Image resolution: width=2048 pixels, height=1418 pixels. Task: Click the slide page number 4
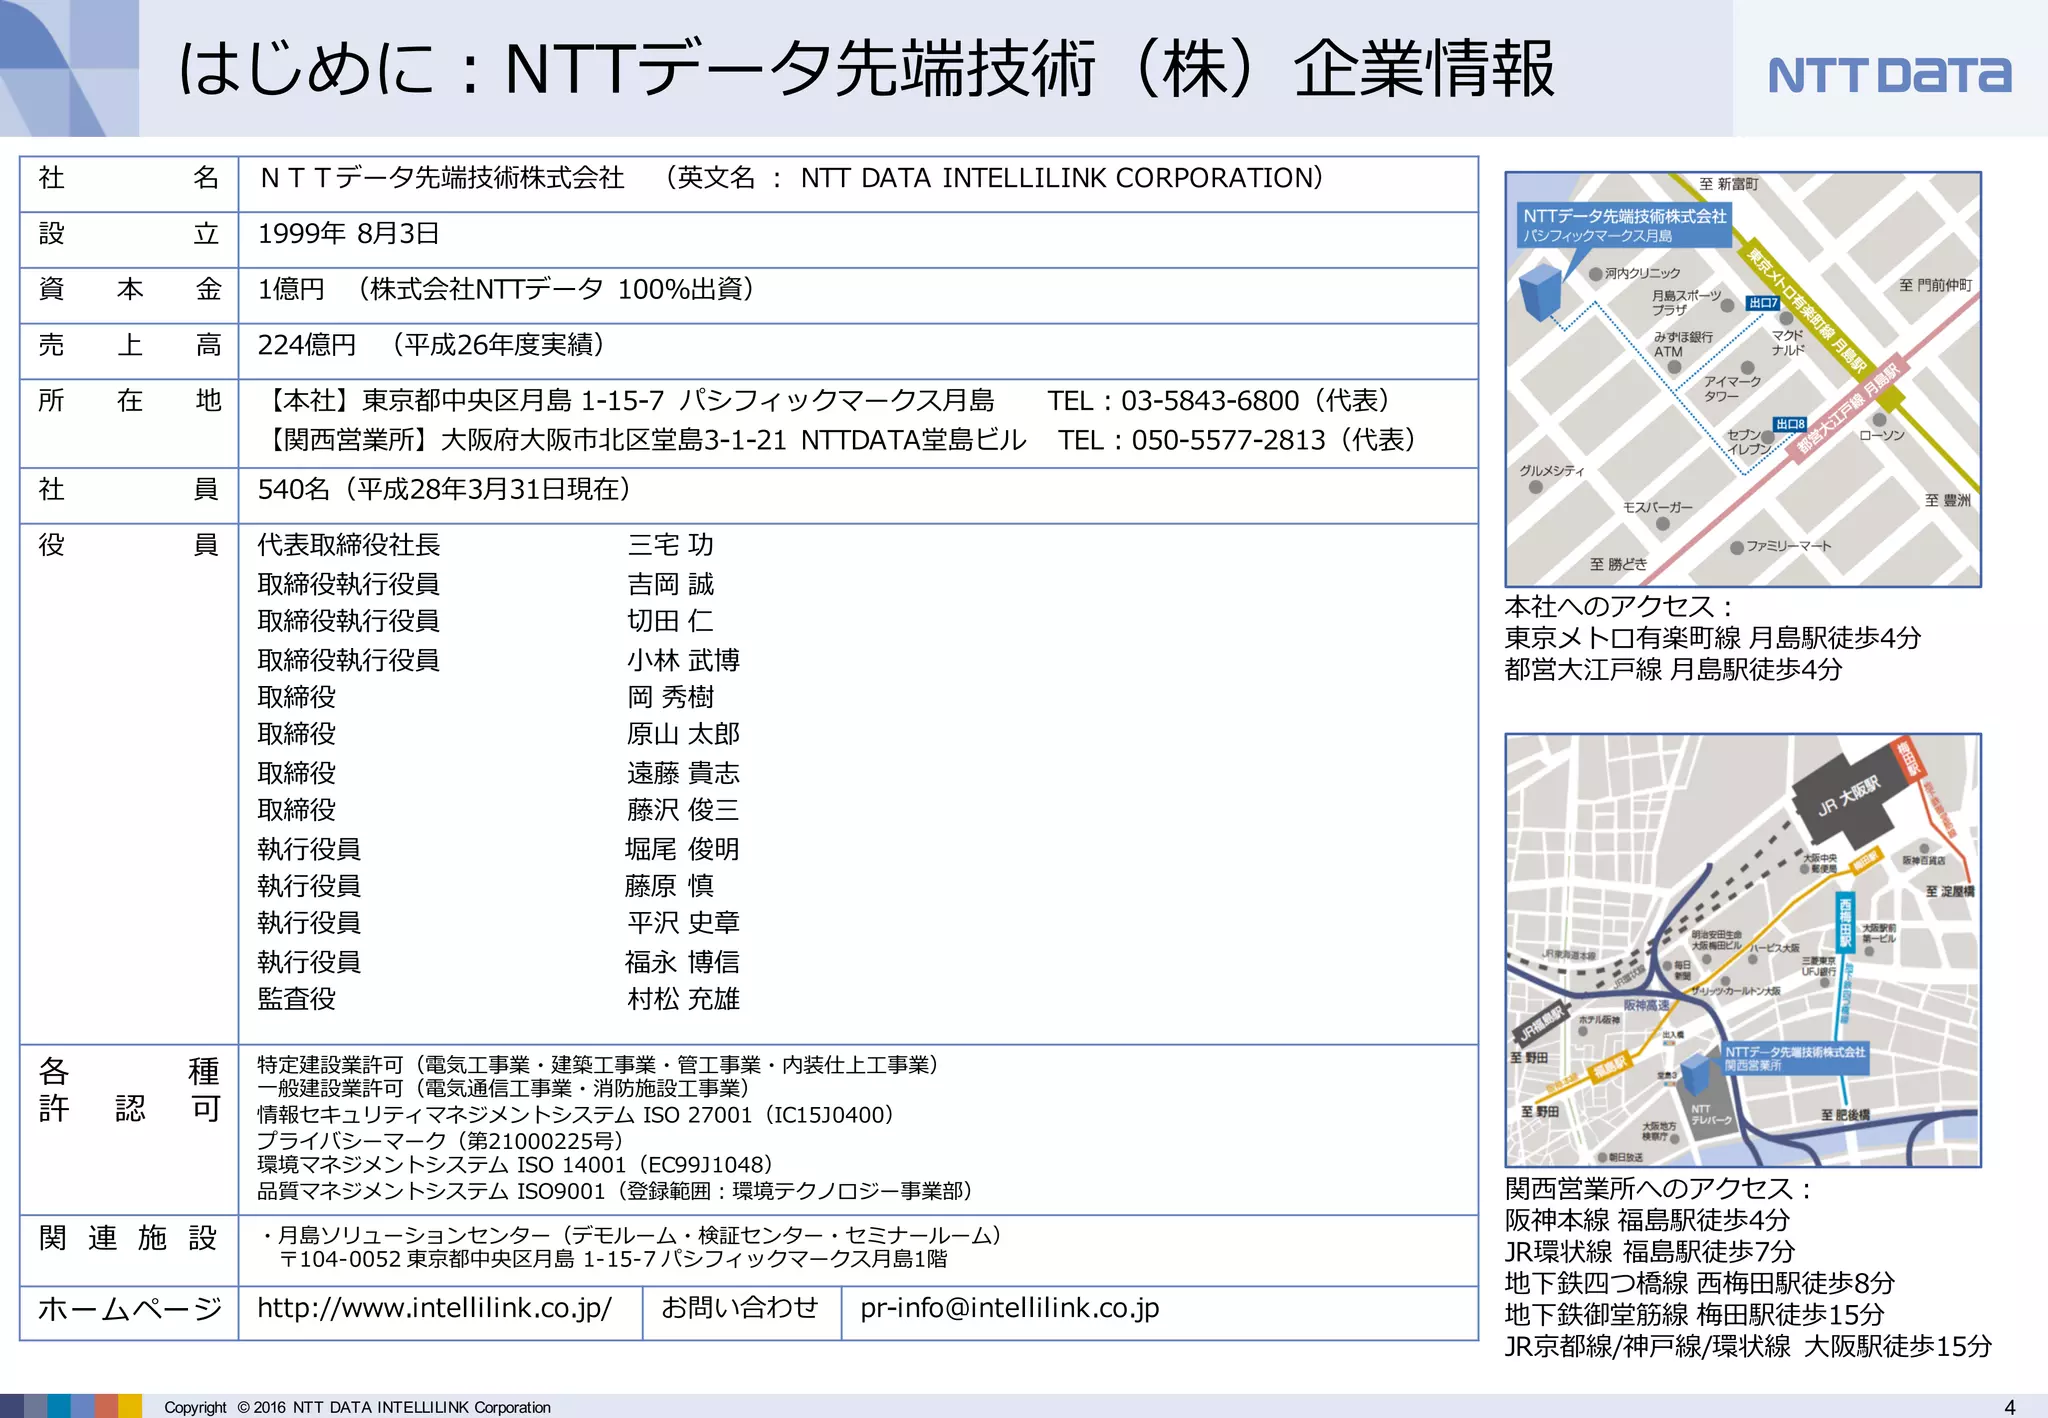pyautogui.click(x=2010, y=1406)
